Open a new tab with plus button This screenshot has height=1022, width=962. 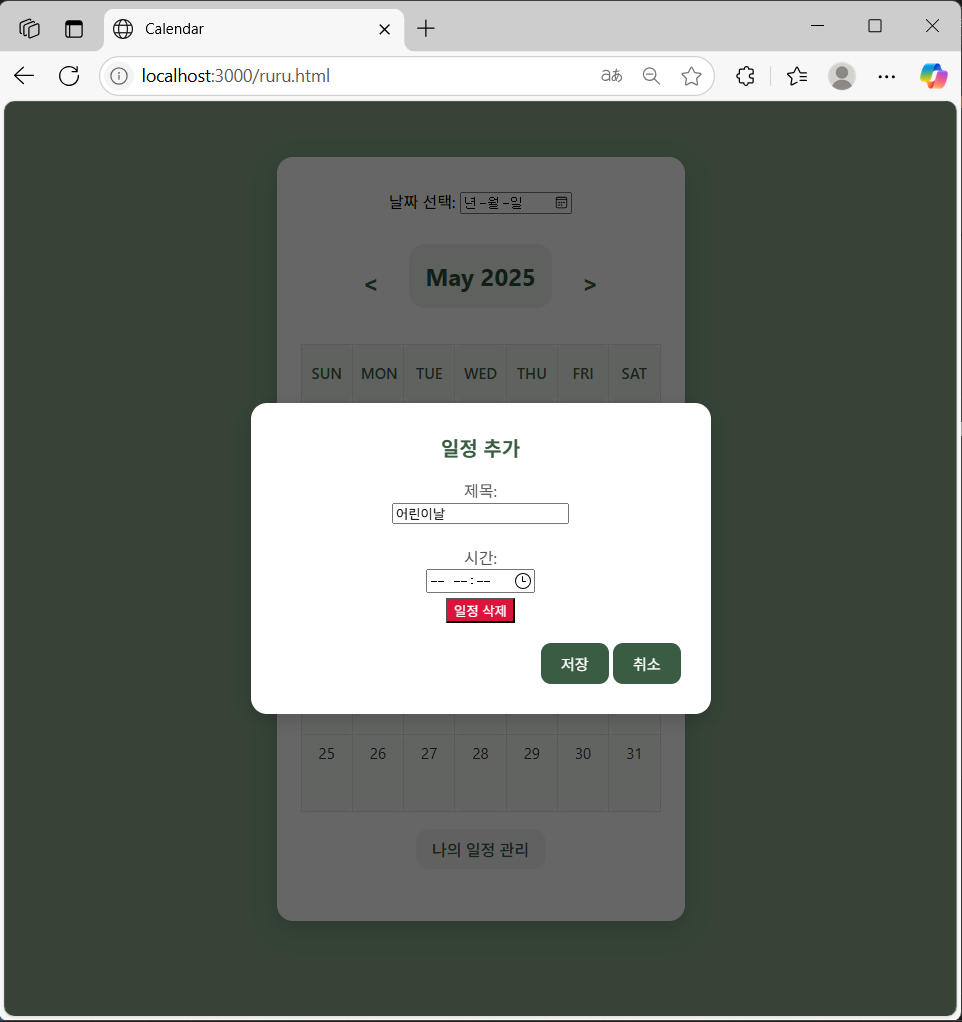(426, 29)
